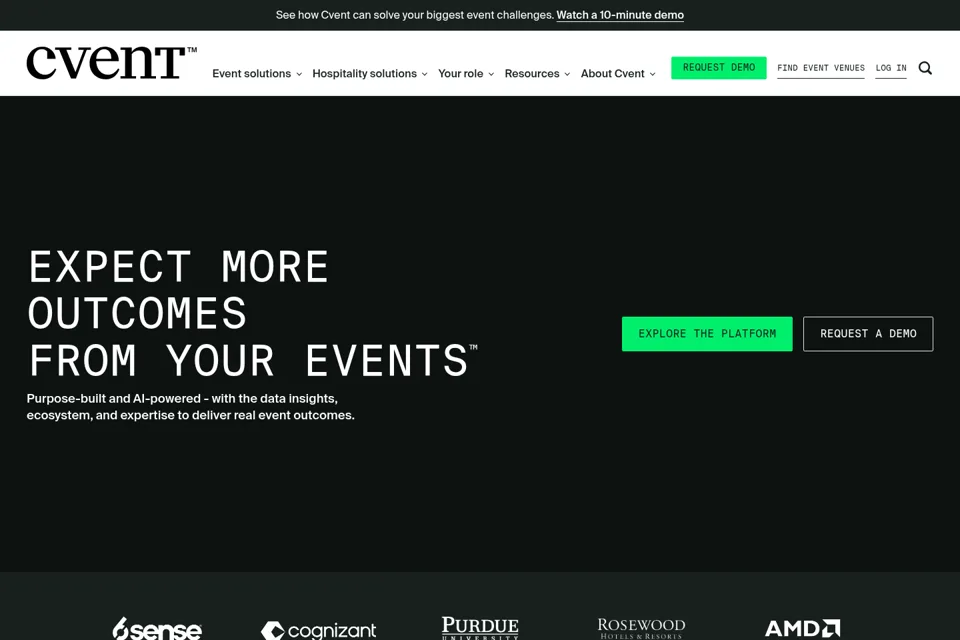
Task: Click Explore the Platform button
Action: click(x=707, y=334)
